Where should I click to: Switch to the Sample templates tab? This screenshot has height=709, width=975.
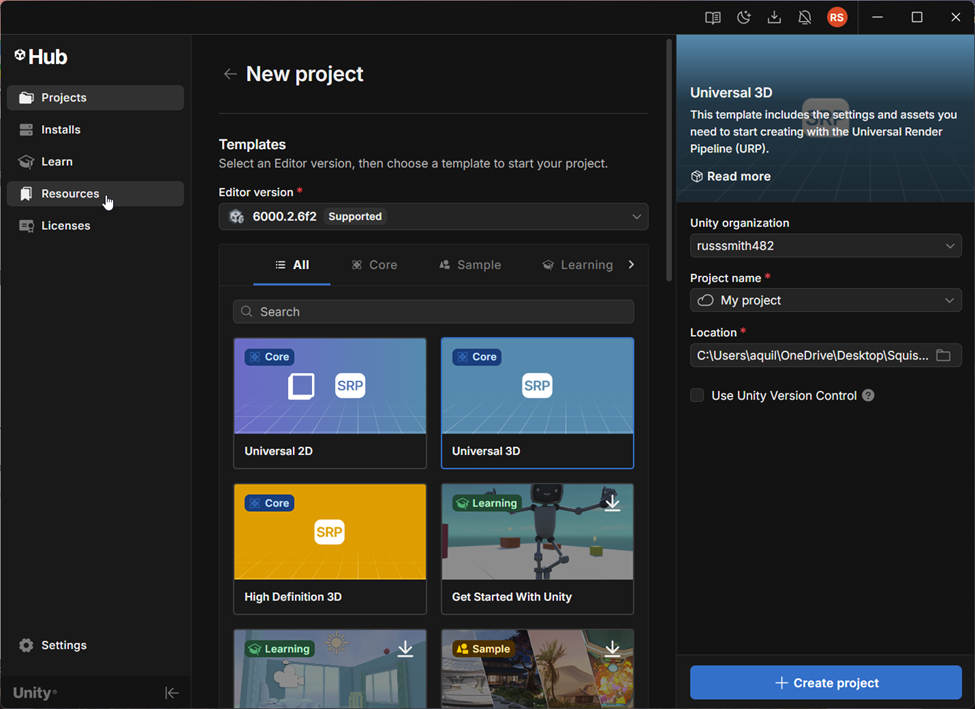[x=469, y=264]
